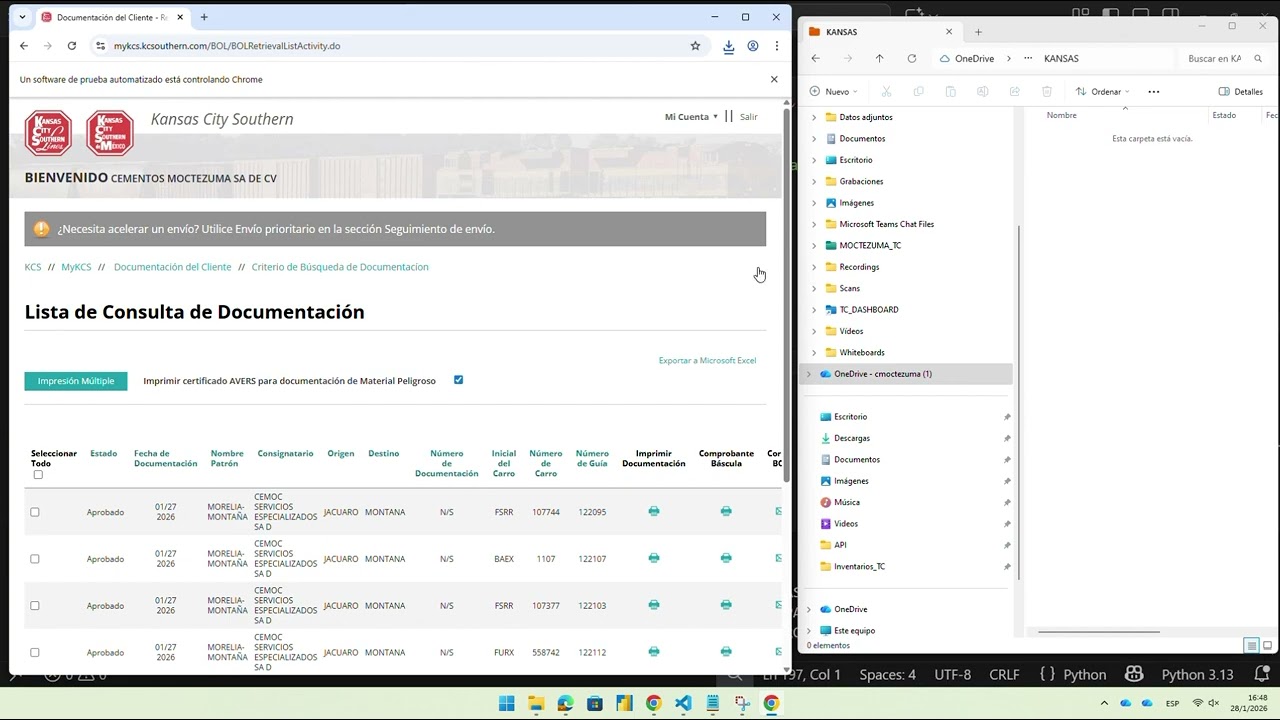Open Detalles pane in File Explorer

1241,92
